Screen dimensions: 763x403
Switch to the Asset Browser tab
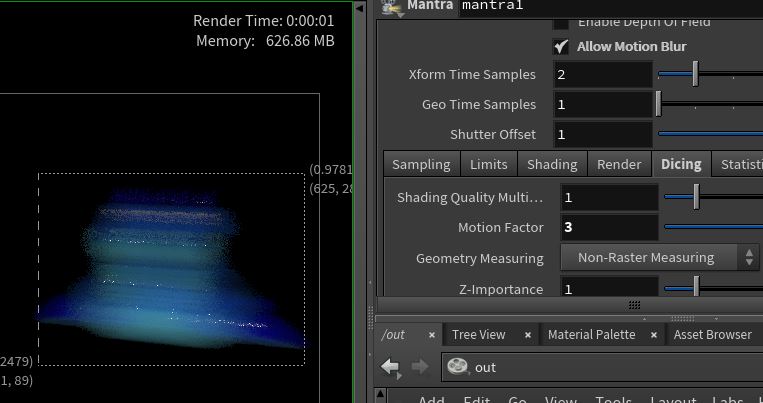tap(712, 335)
